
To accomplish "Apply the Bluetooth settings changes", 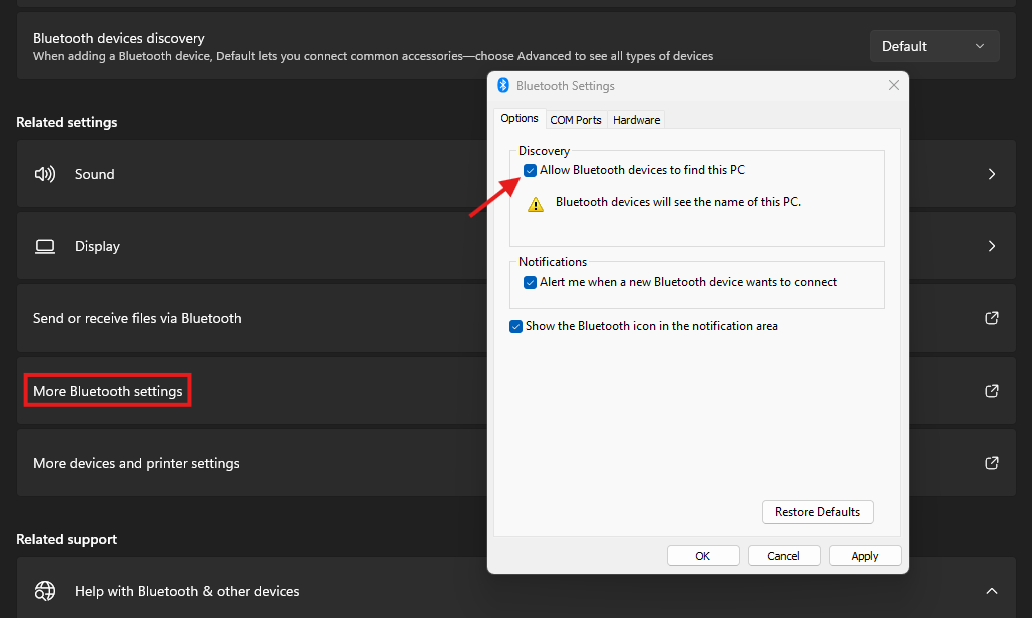I will 864,555.
